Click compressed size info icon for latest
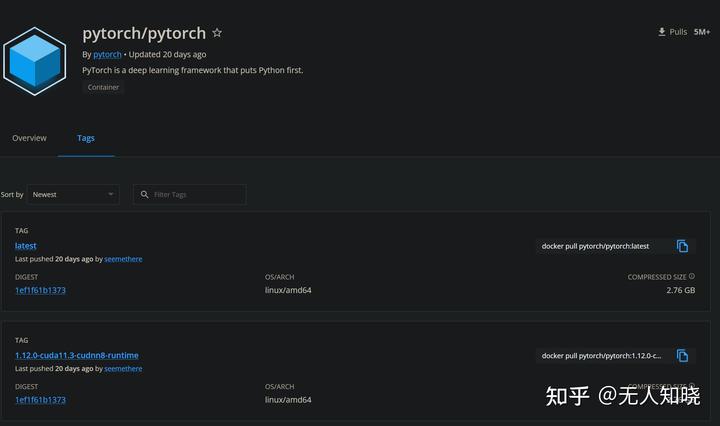 (692, 276)
